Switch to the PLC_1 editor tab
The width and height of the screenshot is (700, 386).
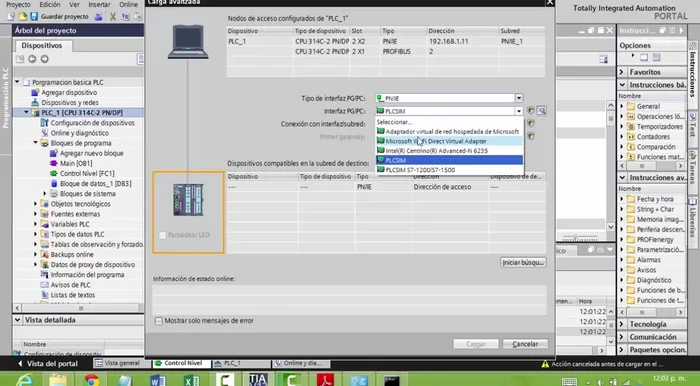click(241, 364)
